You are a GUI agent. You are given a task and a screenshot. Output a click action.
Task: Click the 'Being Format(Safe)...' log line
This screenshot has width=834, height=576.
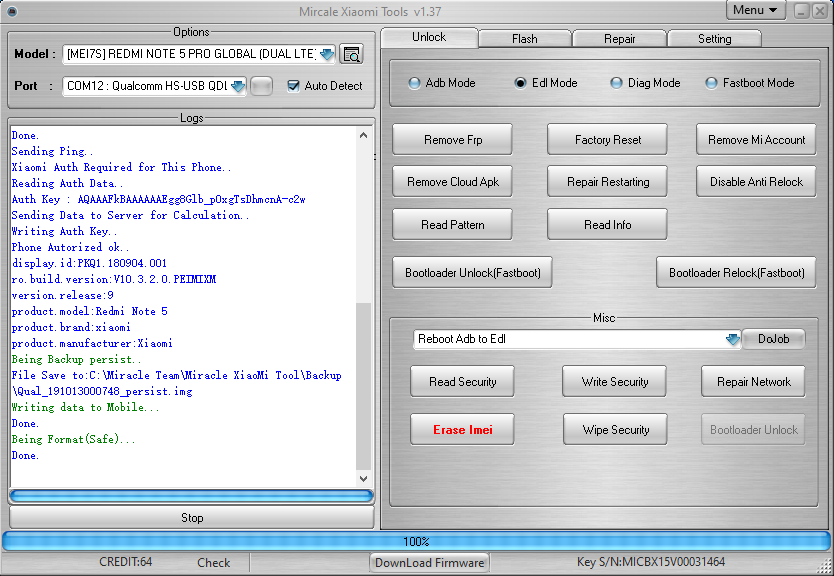[x=73, y=439]
